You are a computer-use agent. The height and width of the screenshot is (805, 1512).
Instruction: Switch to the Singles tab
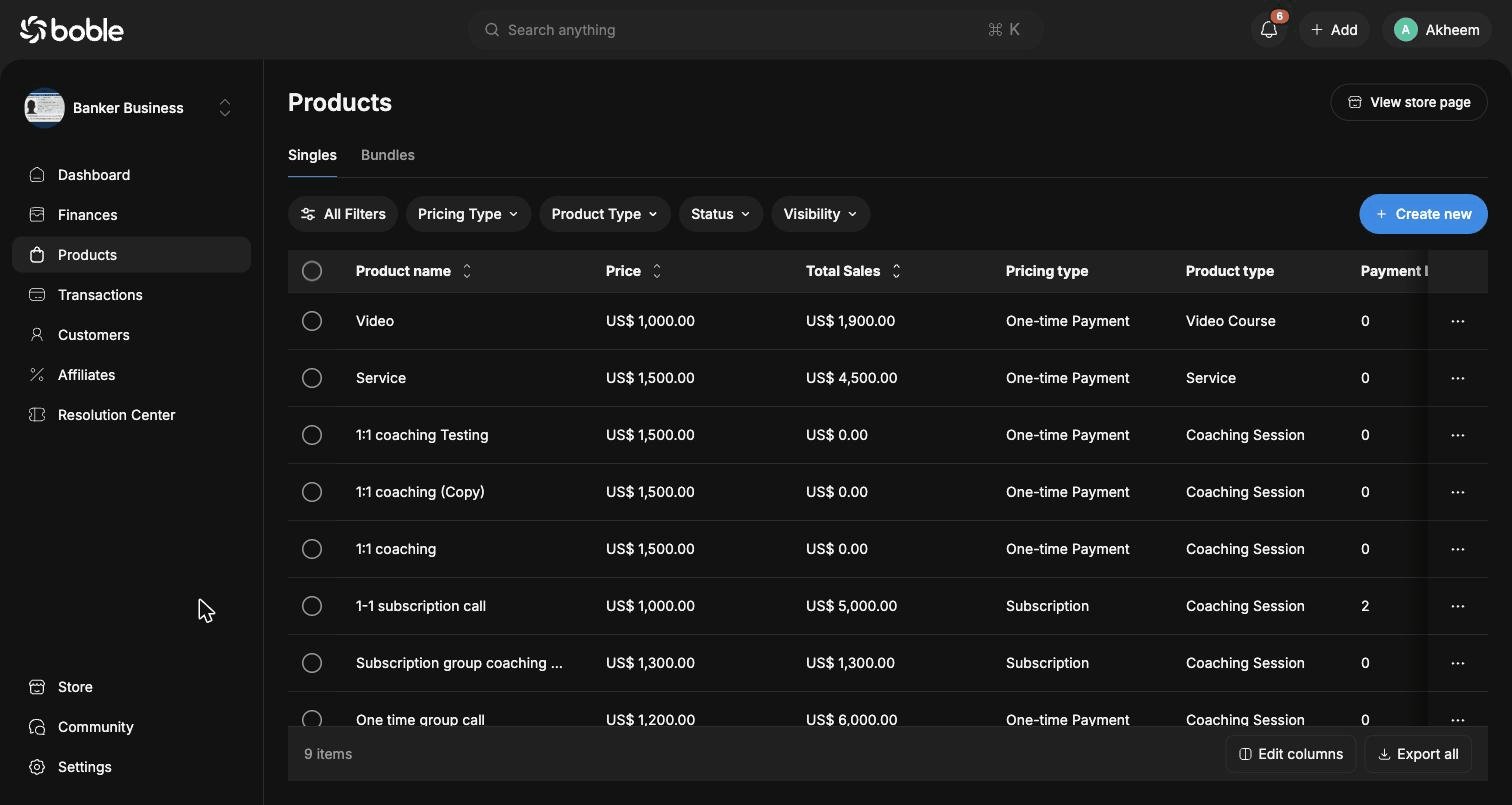click(x=312, y=155)
